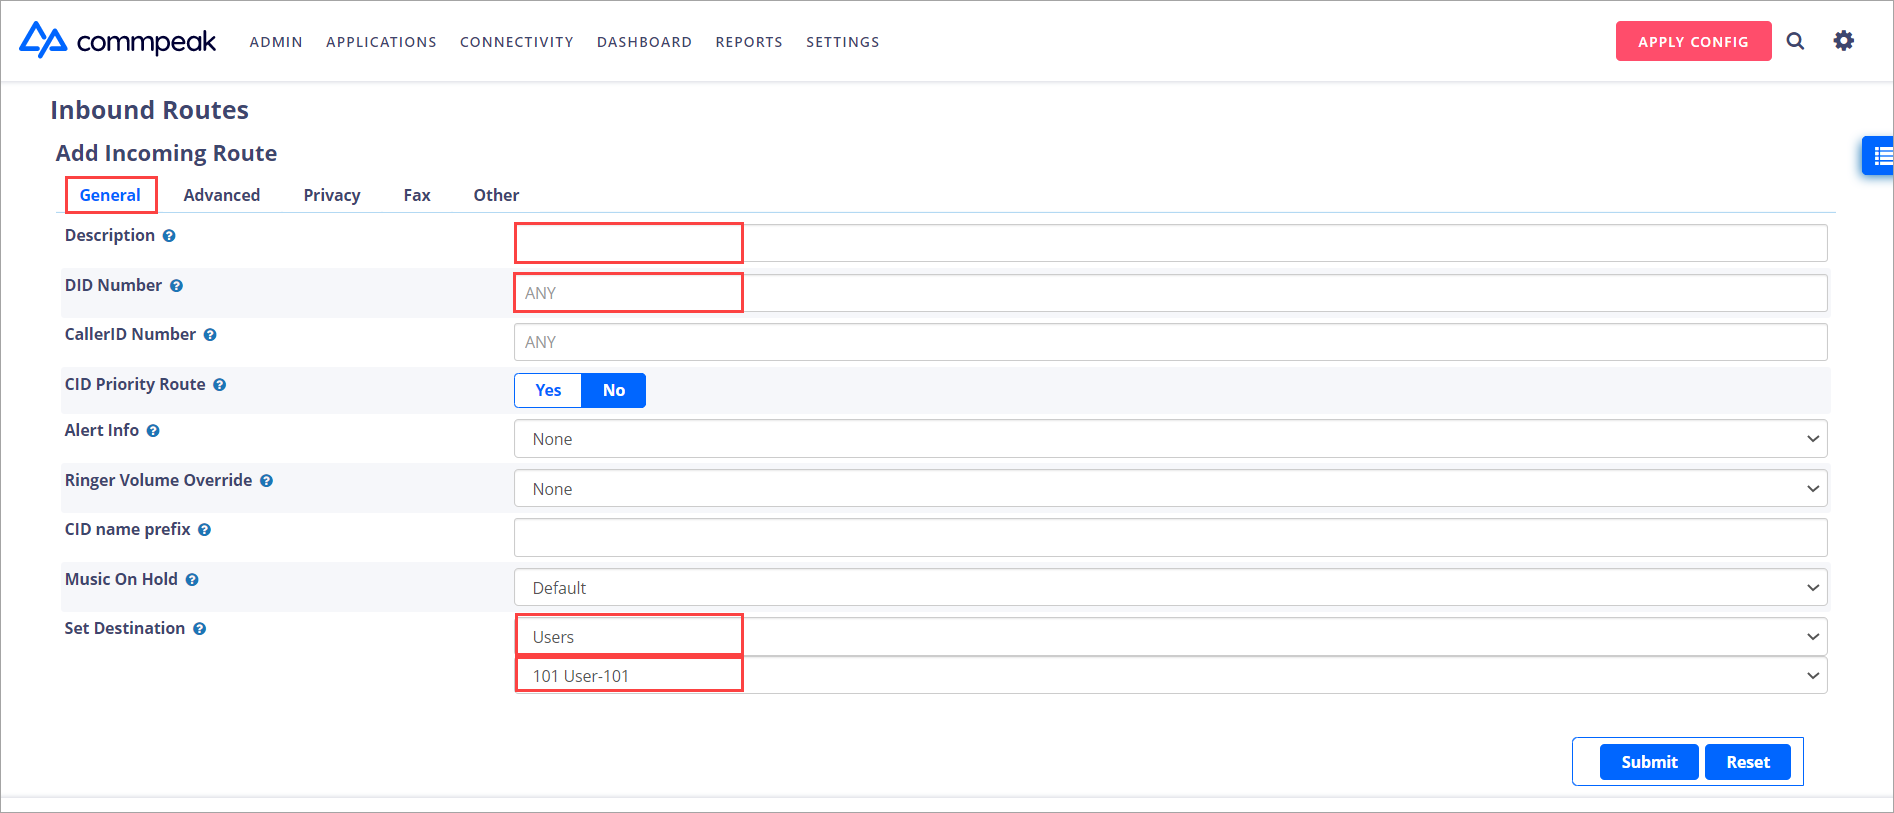This screenshot has height=813, width=1894.
Task: Click the Apply Config button
Action: 1693,41
